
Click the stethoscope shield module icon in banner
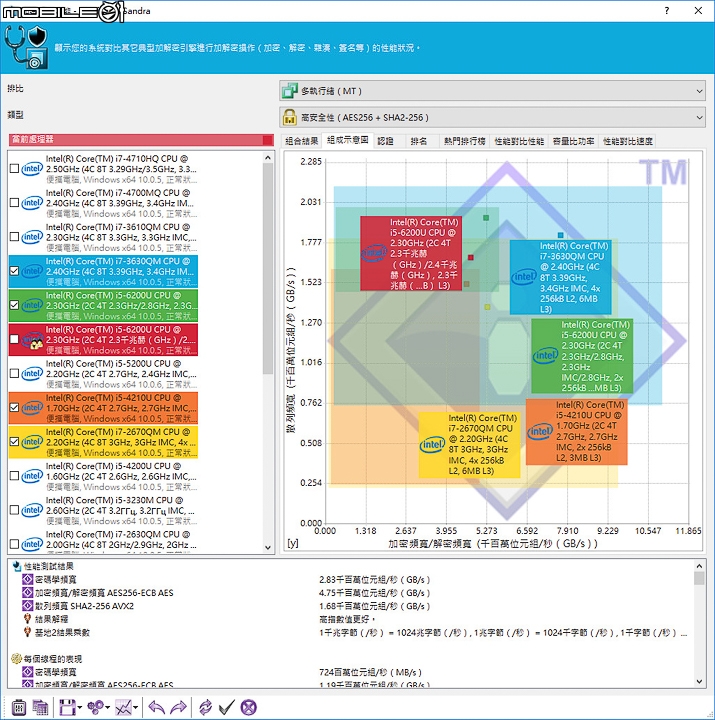click(26, 47)
